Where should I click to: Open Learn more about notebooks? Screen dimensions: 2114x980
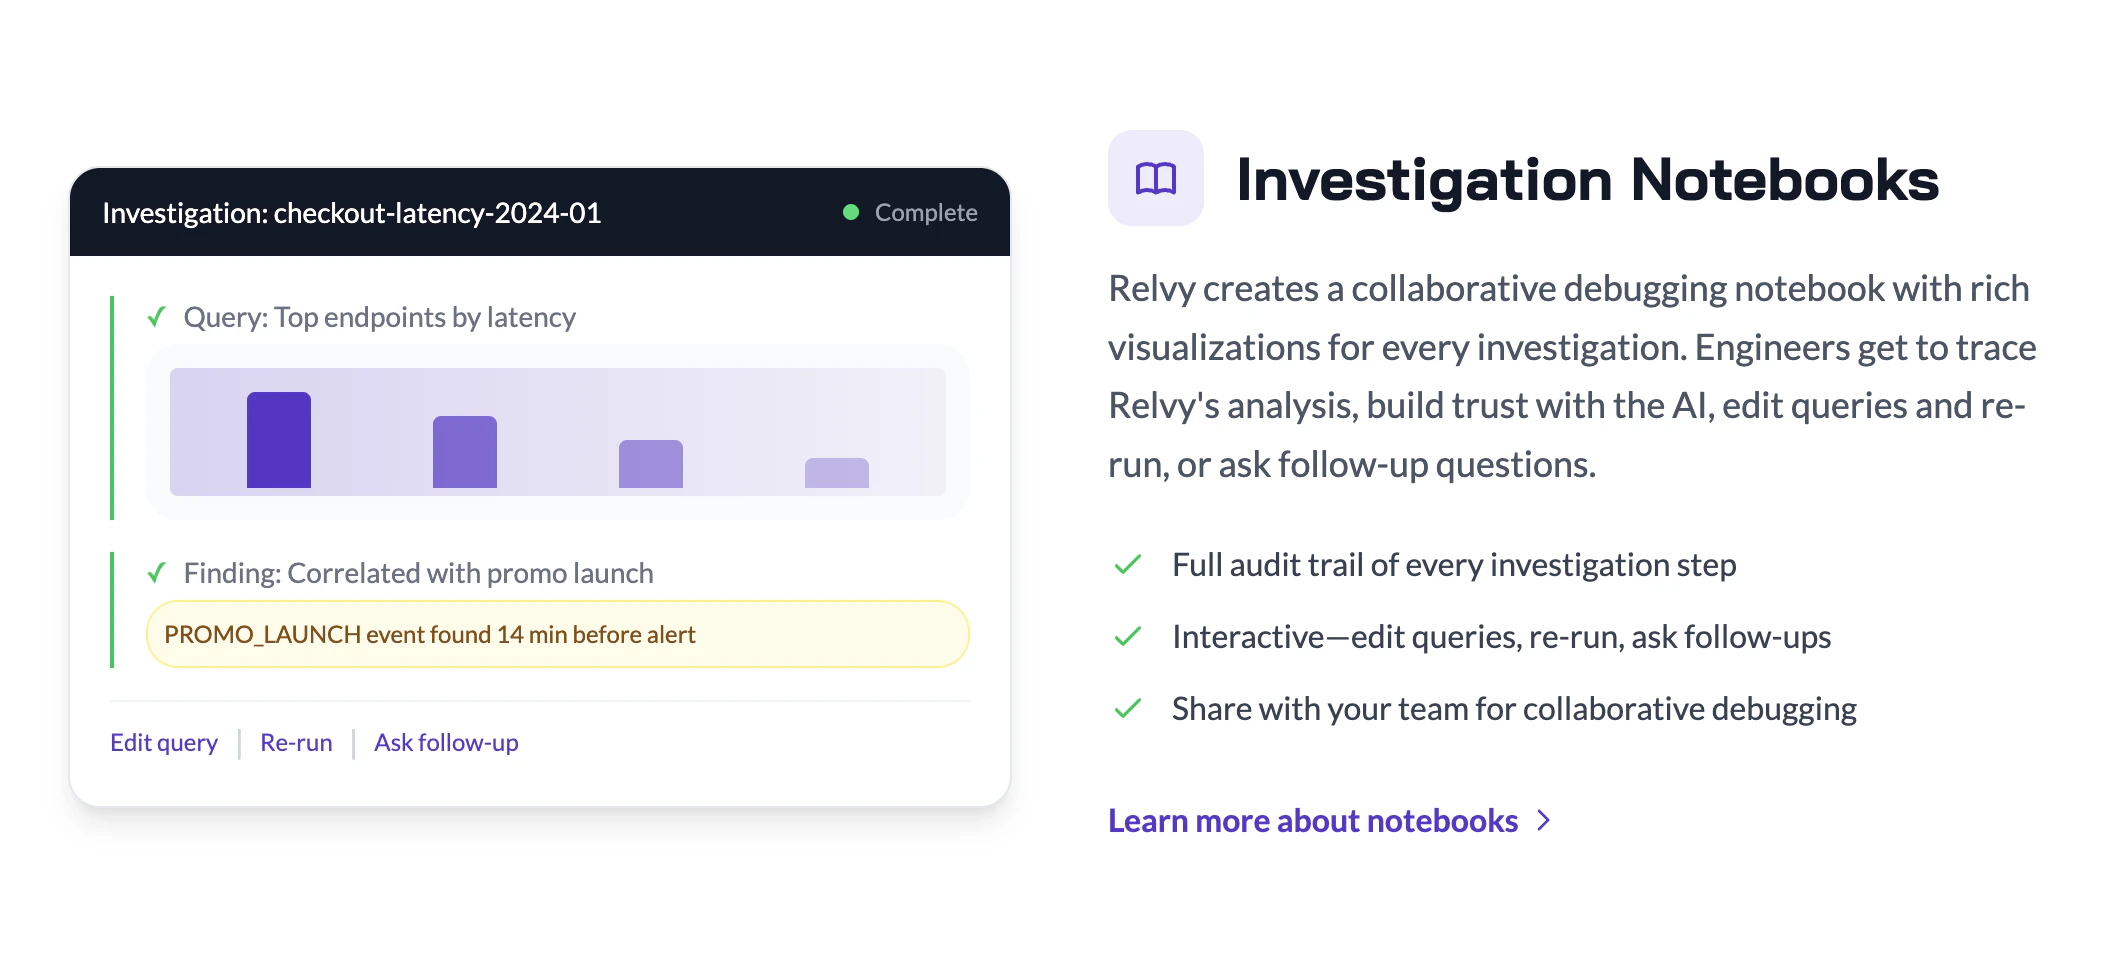tap(1312, 820)
